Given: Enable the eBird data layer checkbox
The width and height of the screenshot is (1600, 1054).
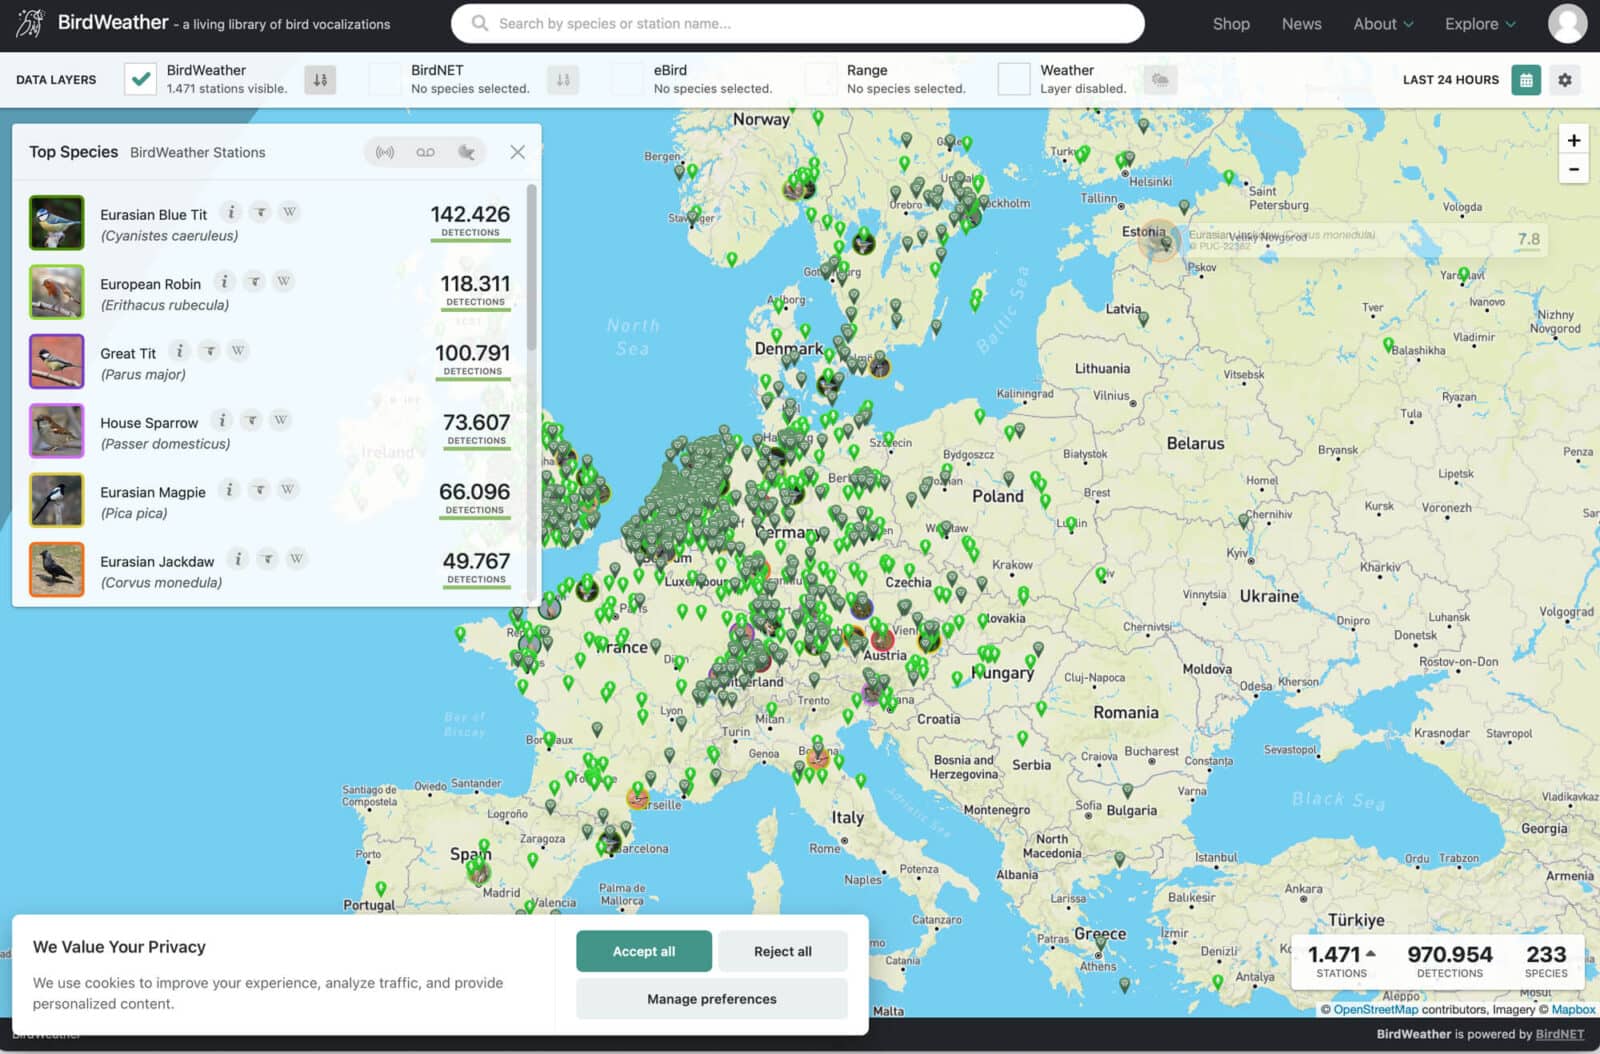Looking at the screenshot, I should point(628,80).
